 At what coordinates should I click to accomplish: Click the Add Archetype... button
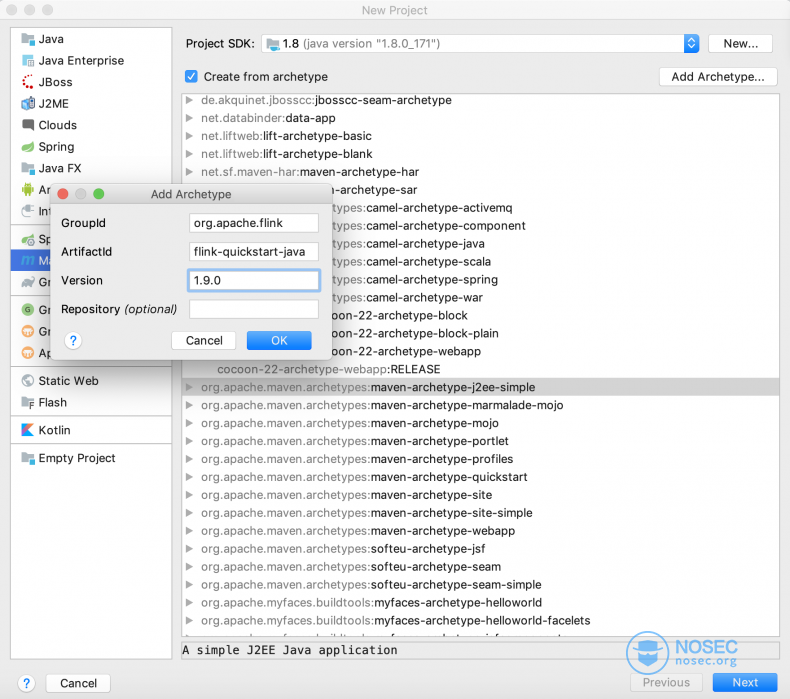tap(717, 77)
